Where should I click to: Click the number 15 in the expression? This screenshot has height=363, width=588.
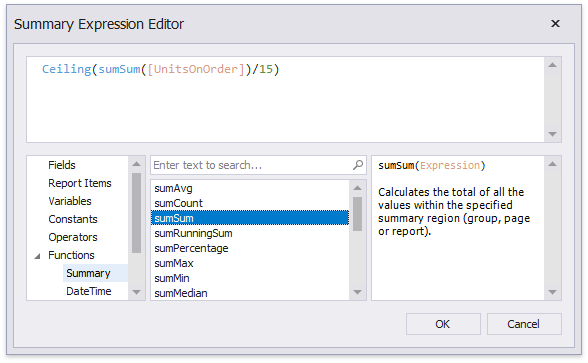click(266, 69)
